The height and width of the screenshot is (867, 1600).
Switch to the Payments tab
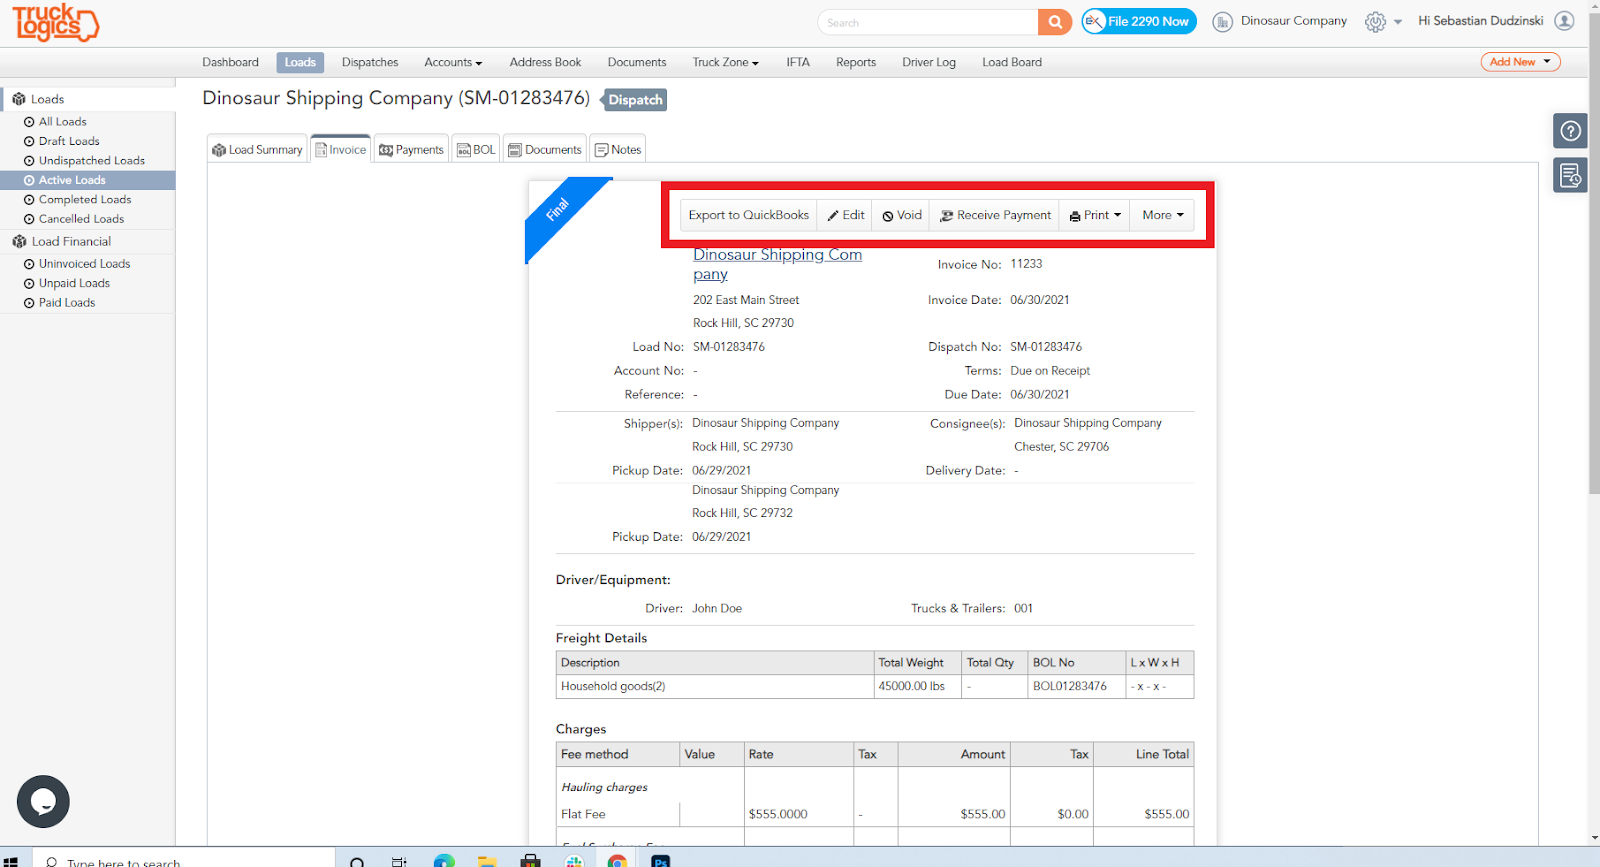point(411,149)
